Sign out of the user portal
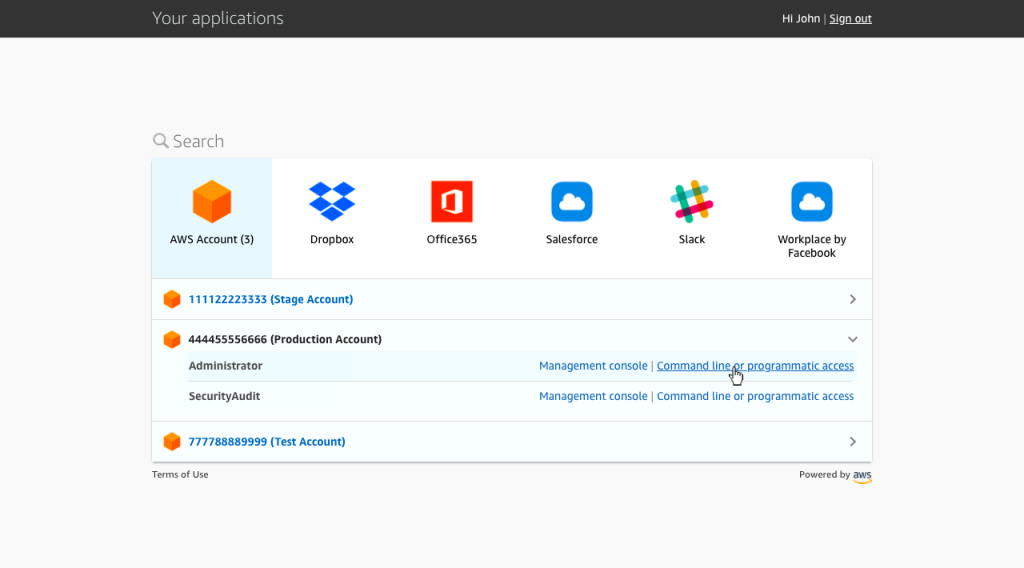Image resolution: width=1024 pixels, height=568 pixels. [850, 19]
